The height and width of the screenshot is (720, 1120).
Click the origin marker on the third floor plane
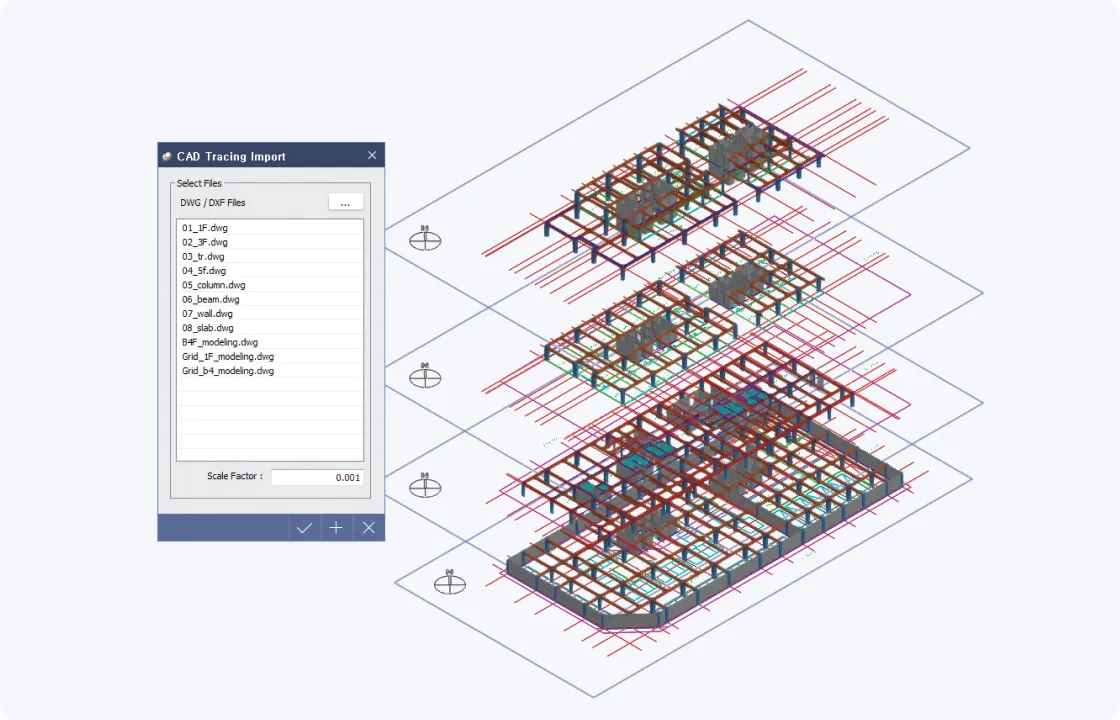425,486
